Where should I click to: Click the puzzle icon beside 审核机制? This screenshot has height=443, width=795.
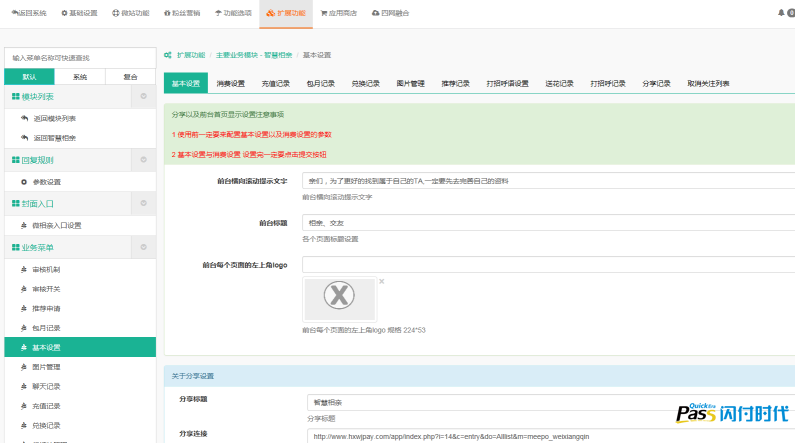[x=24, y=270]
